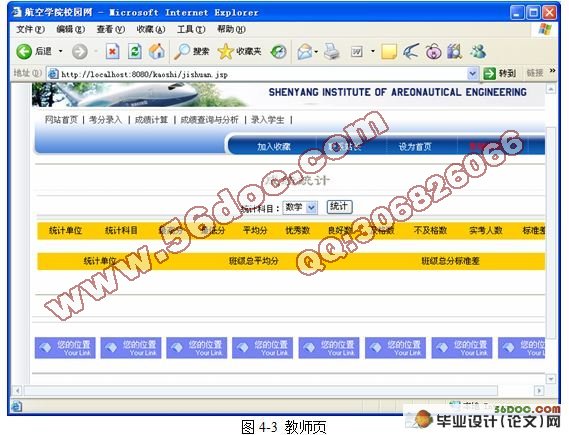Open Favorites star icon
The width and height of the screenshot is (569, 435).
(x=225, y=52)
